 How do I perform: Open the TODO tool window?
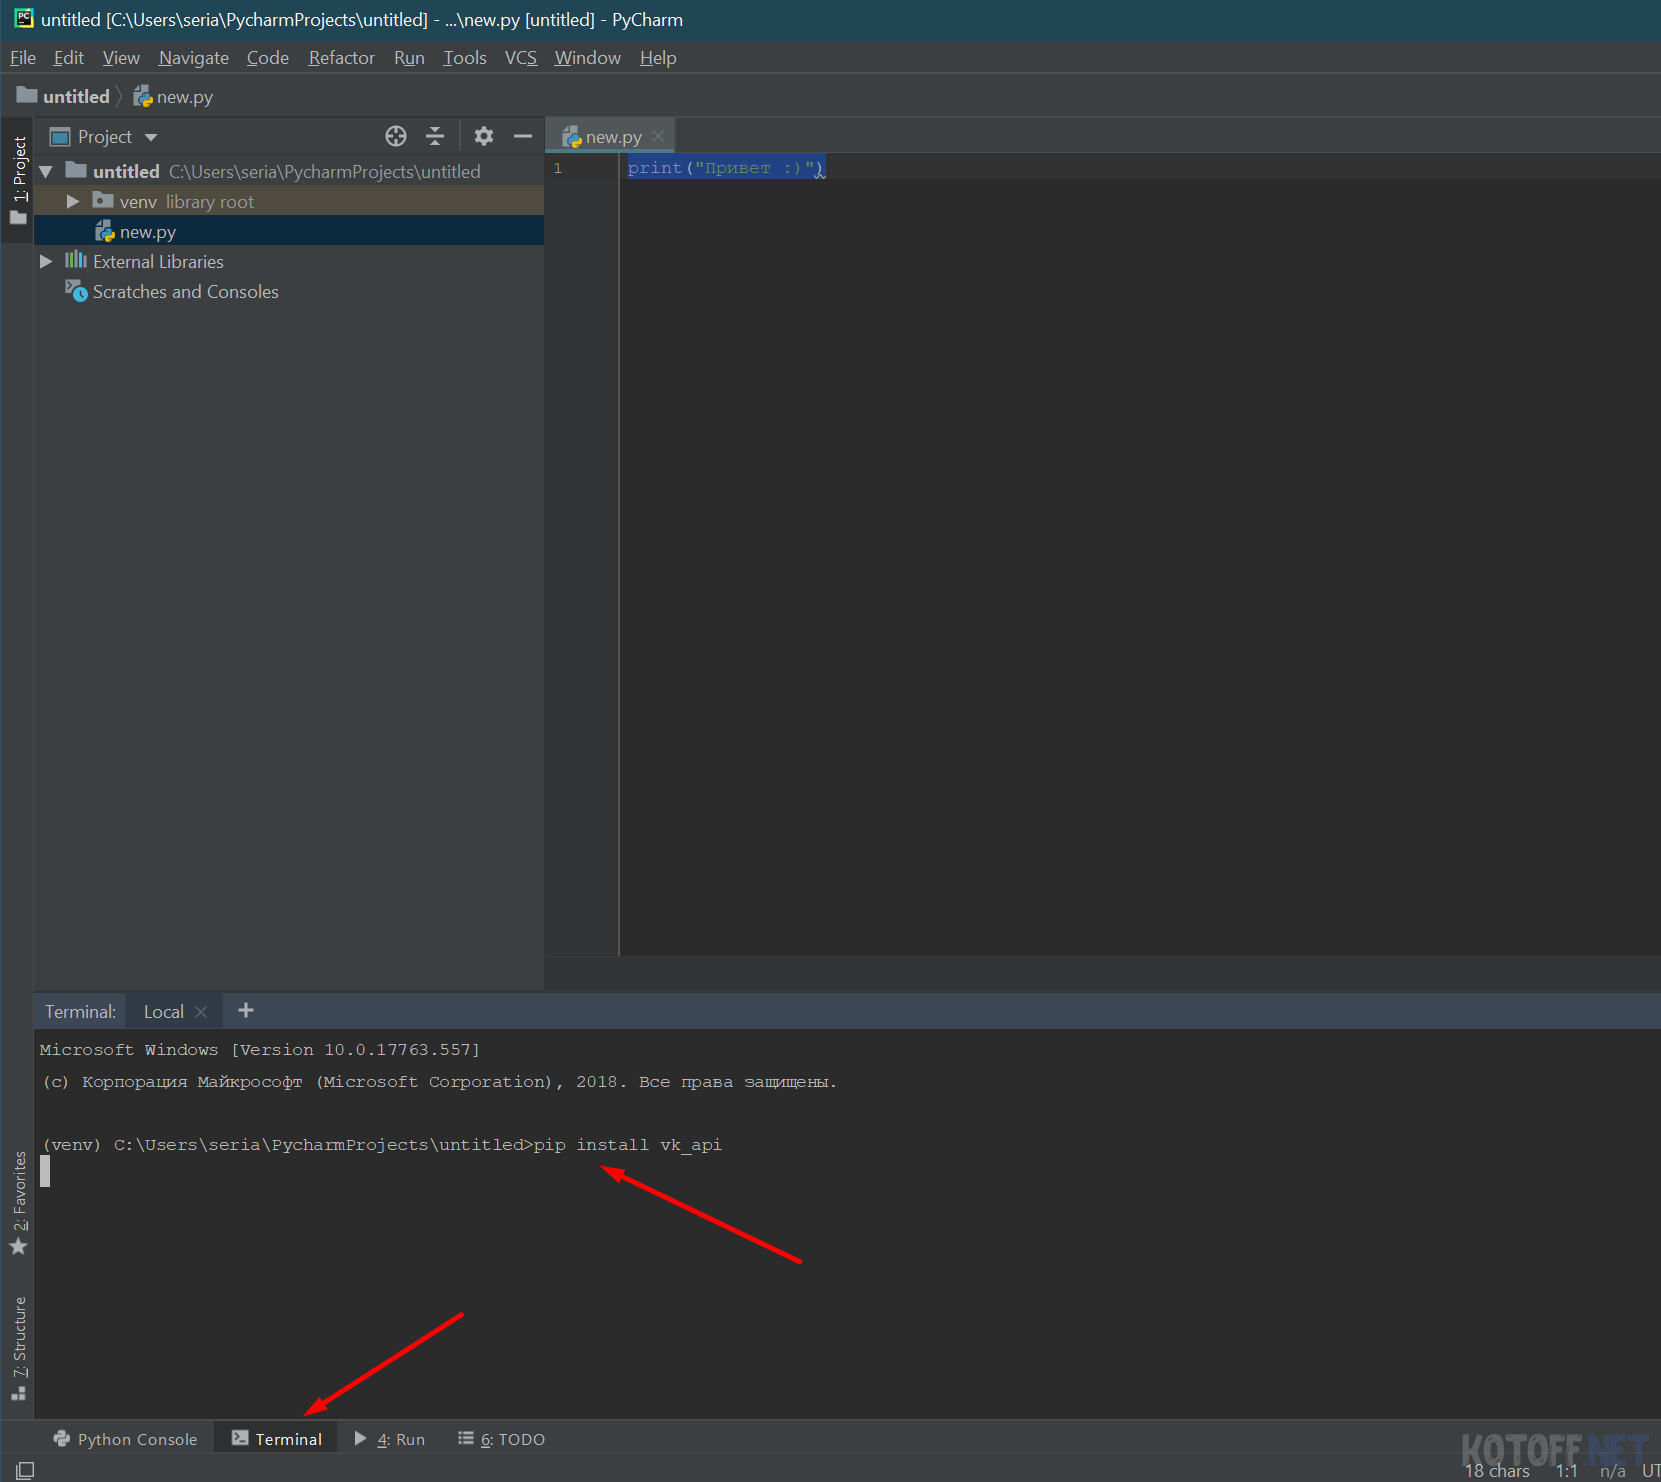coord(502,1439)
